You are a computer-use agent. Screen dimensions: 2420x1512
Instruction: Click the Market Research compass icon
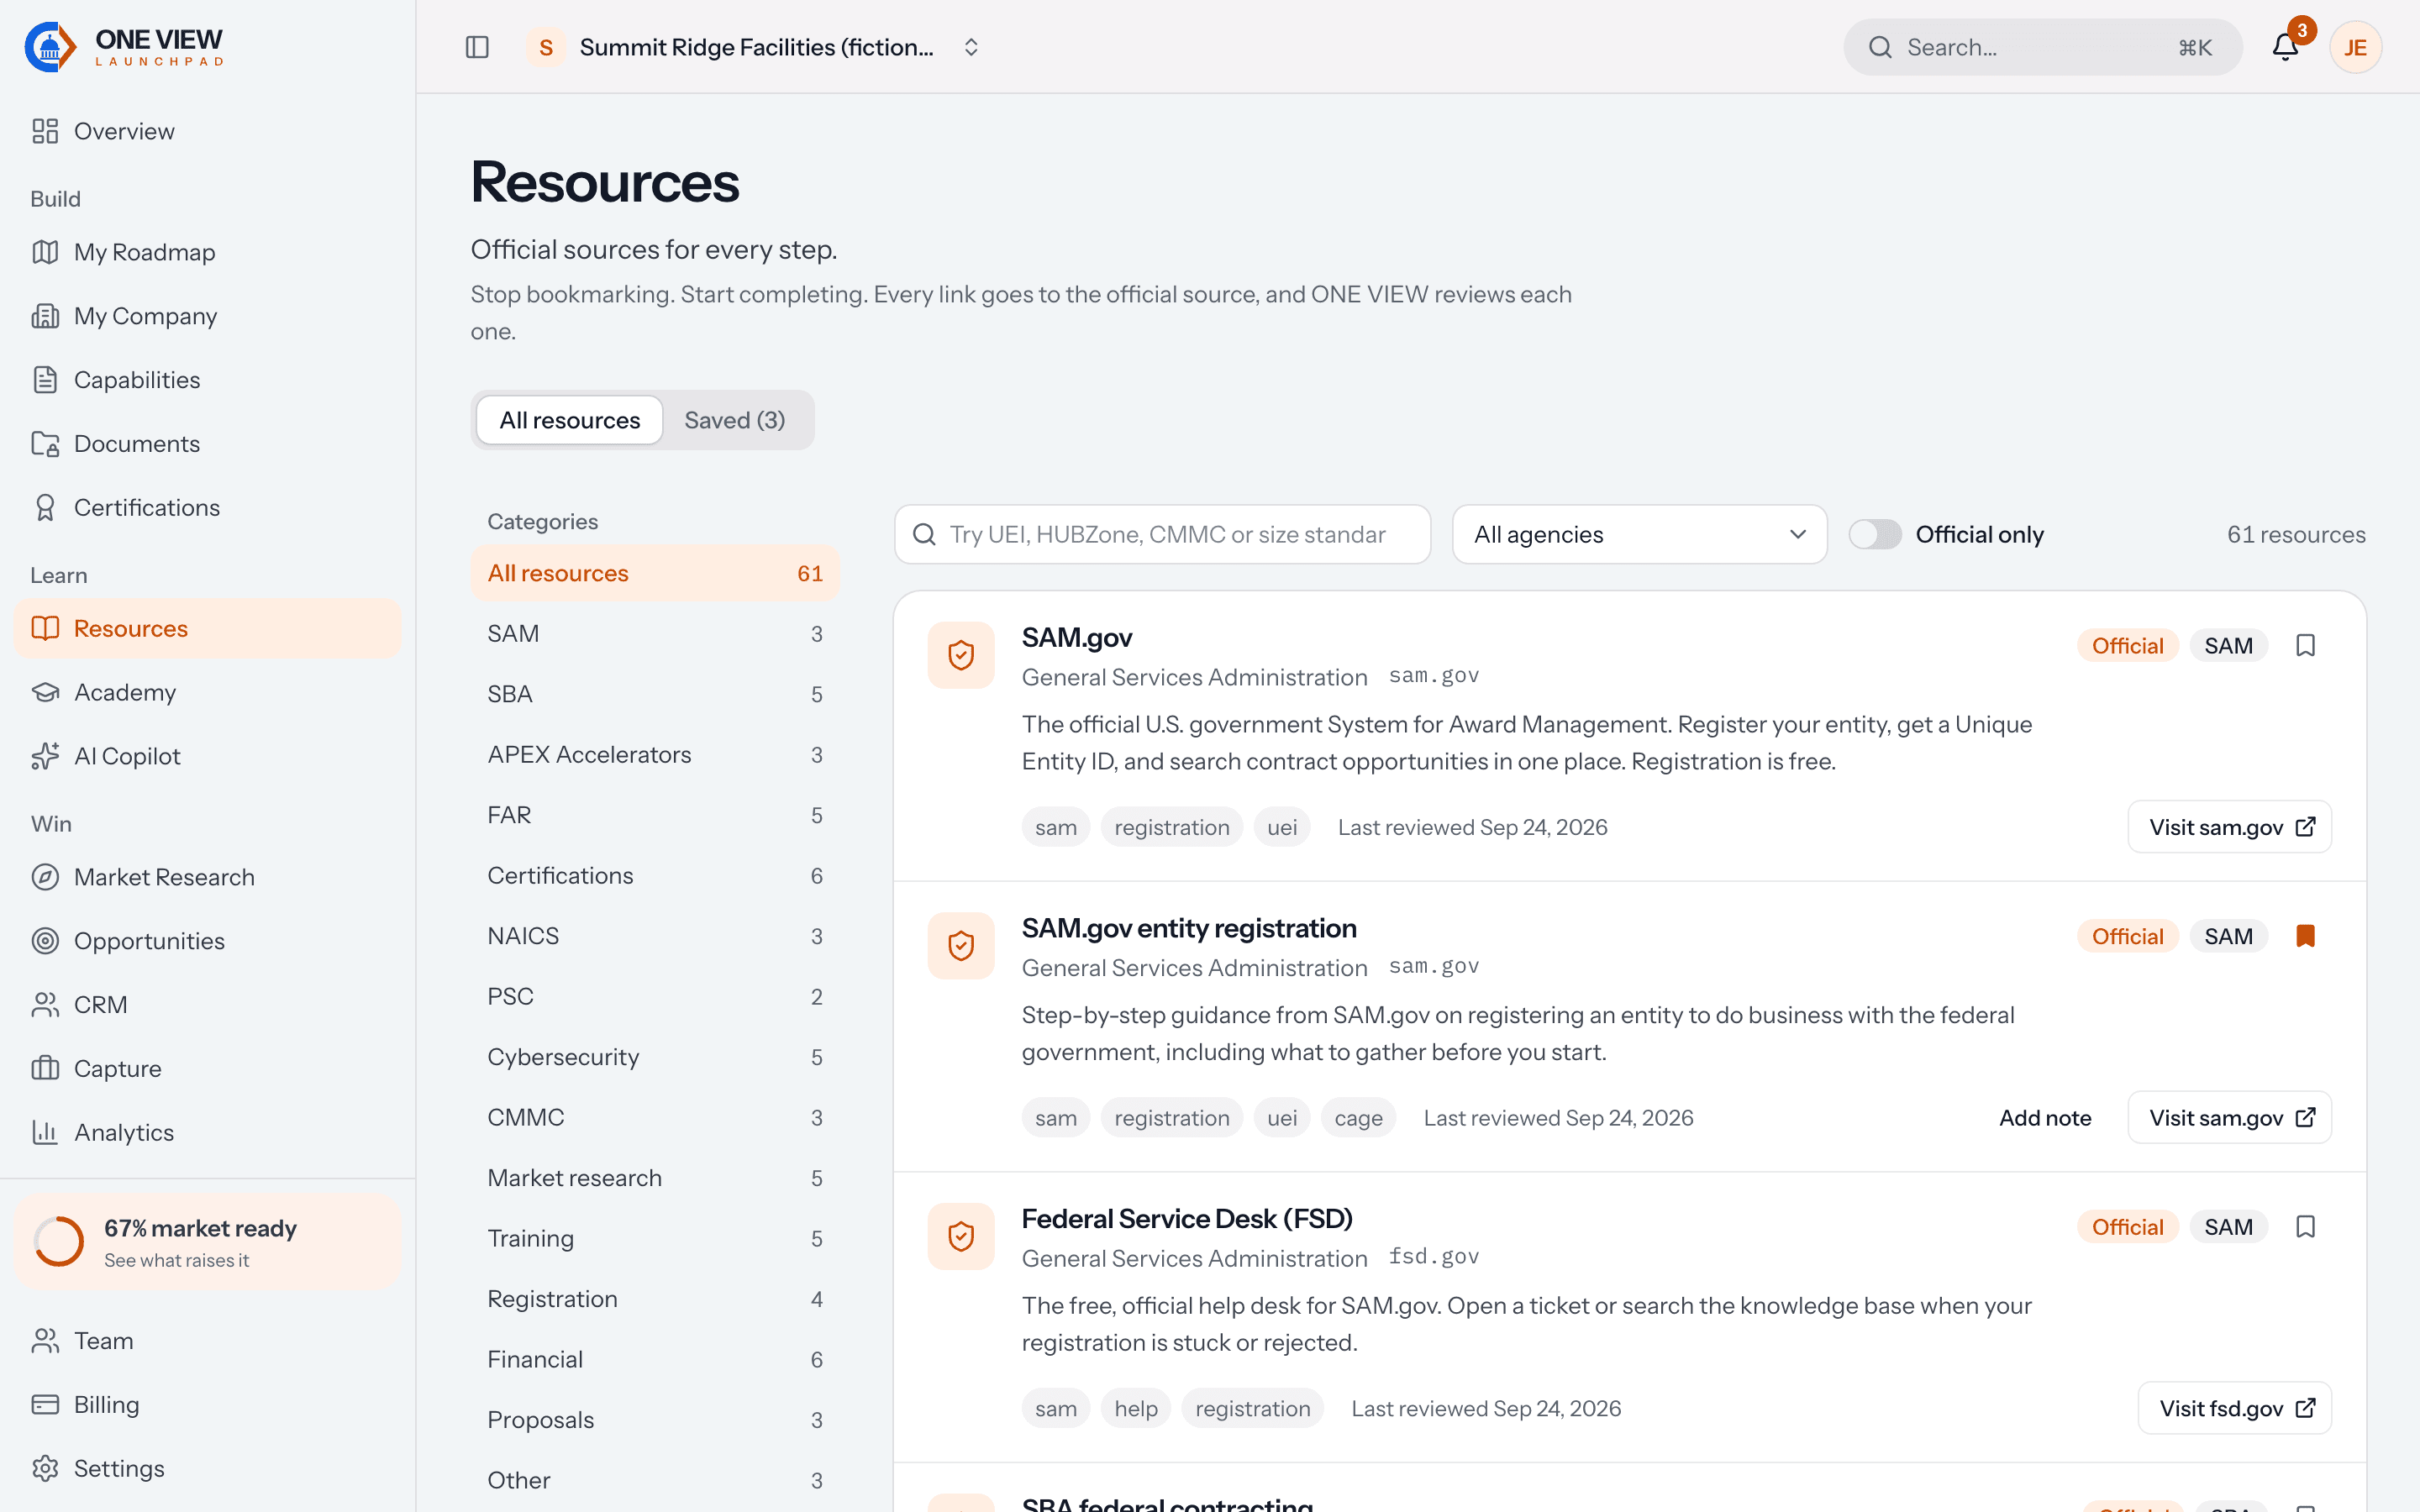45,877
